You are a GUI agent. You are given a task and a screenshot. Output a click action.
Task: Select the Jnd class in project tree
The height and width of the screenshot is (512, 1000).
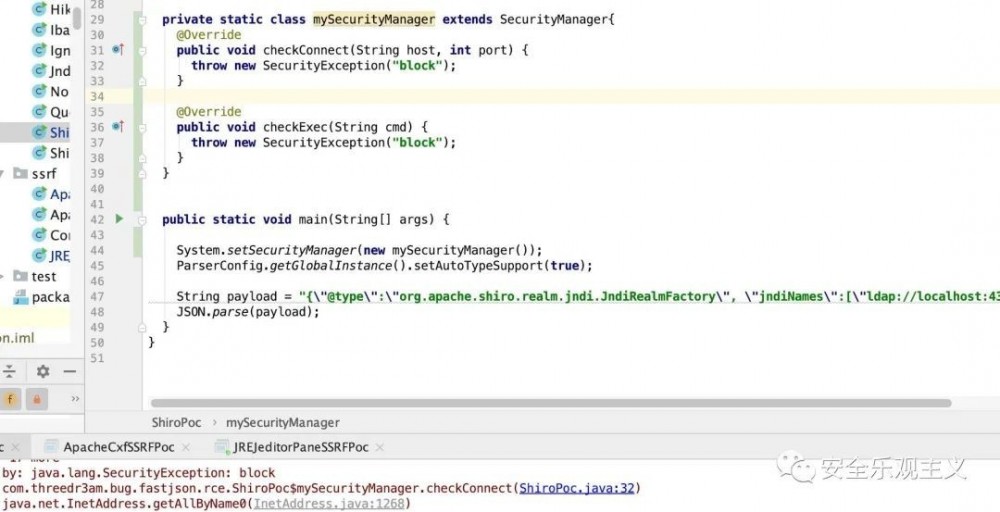[x=51, y=71]
